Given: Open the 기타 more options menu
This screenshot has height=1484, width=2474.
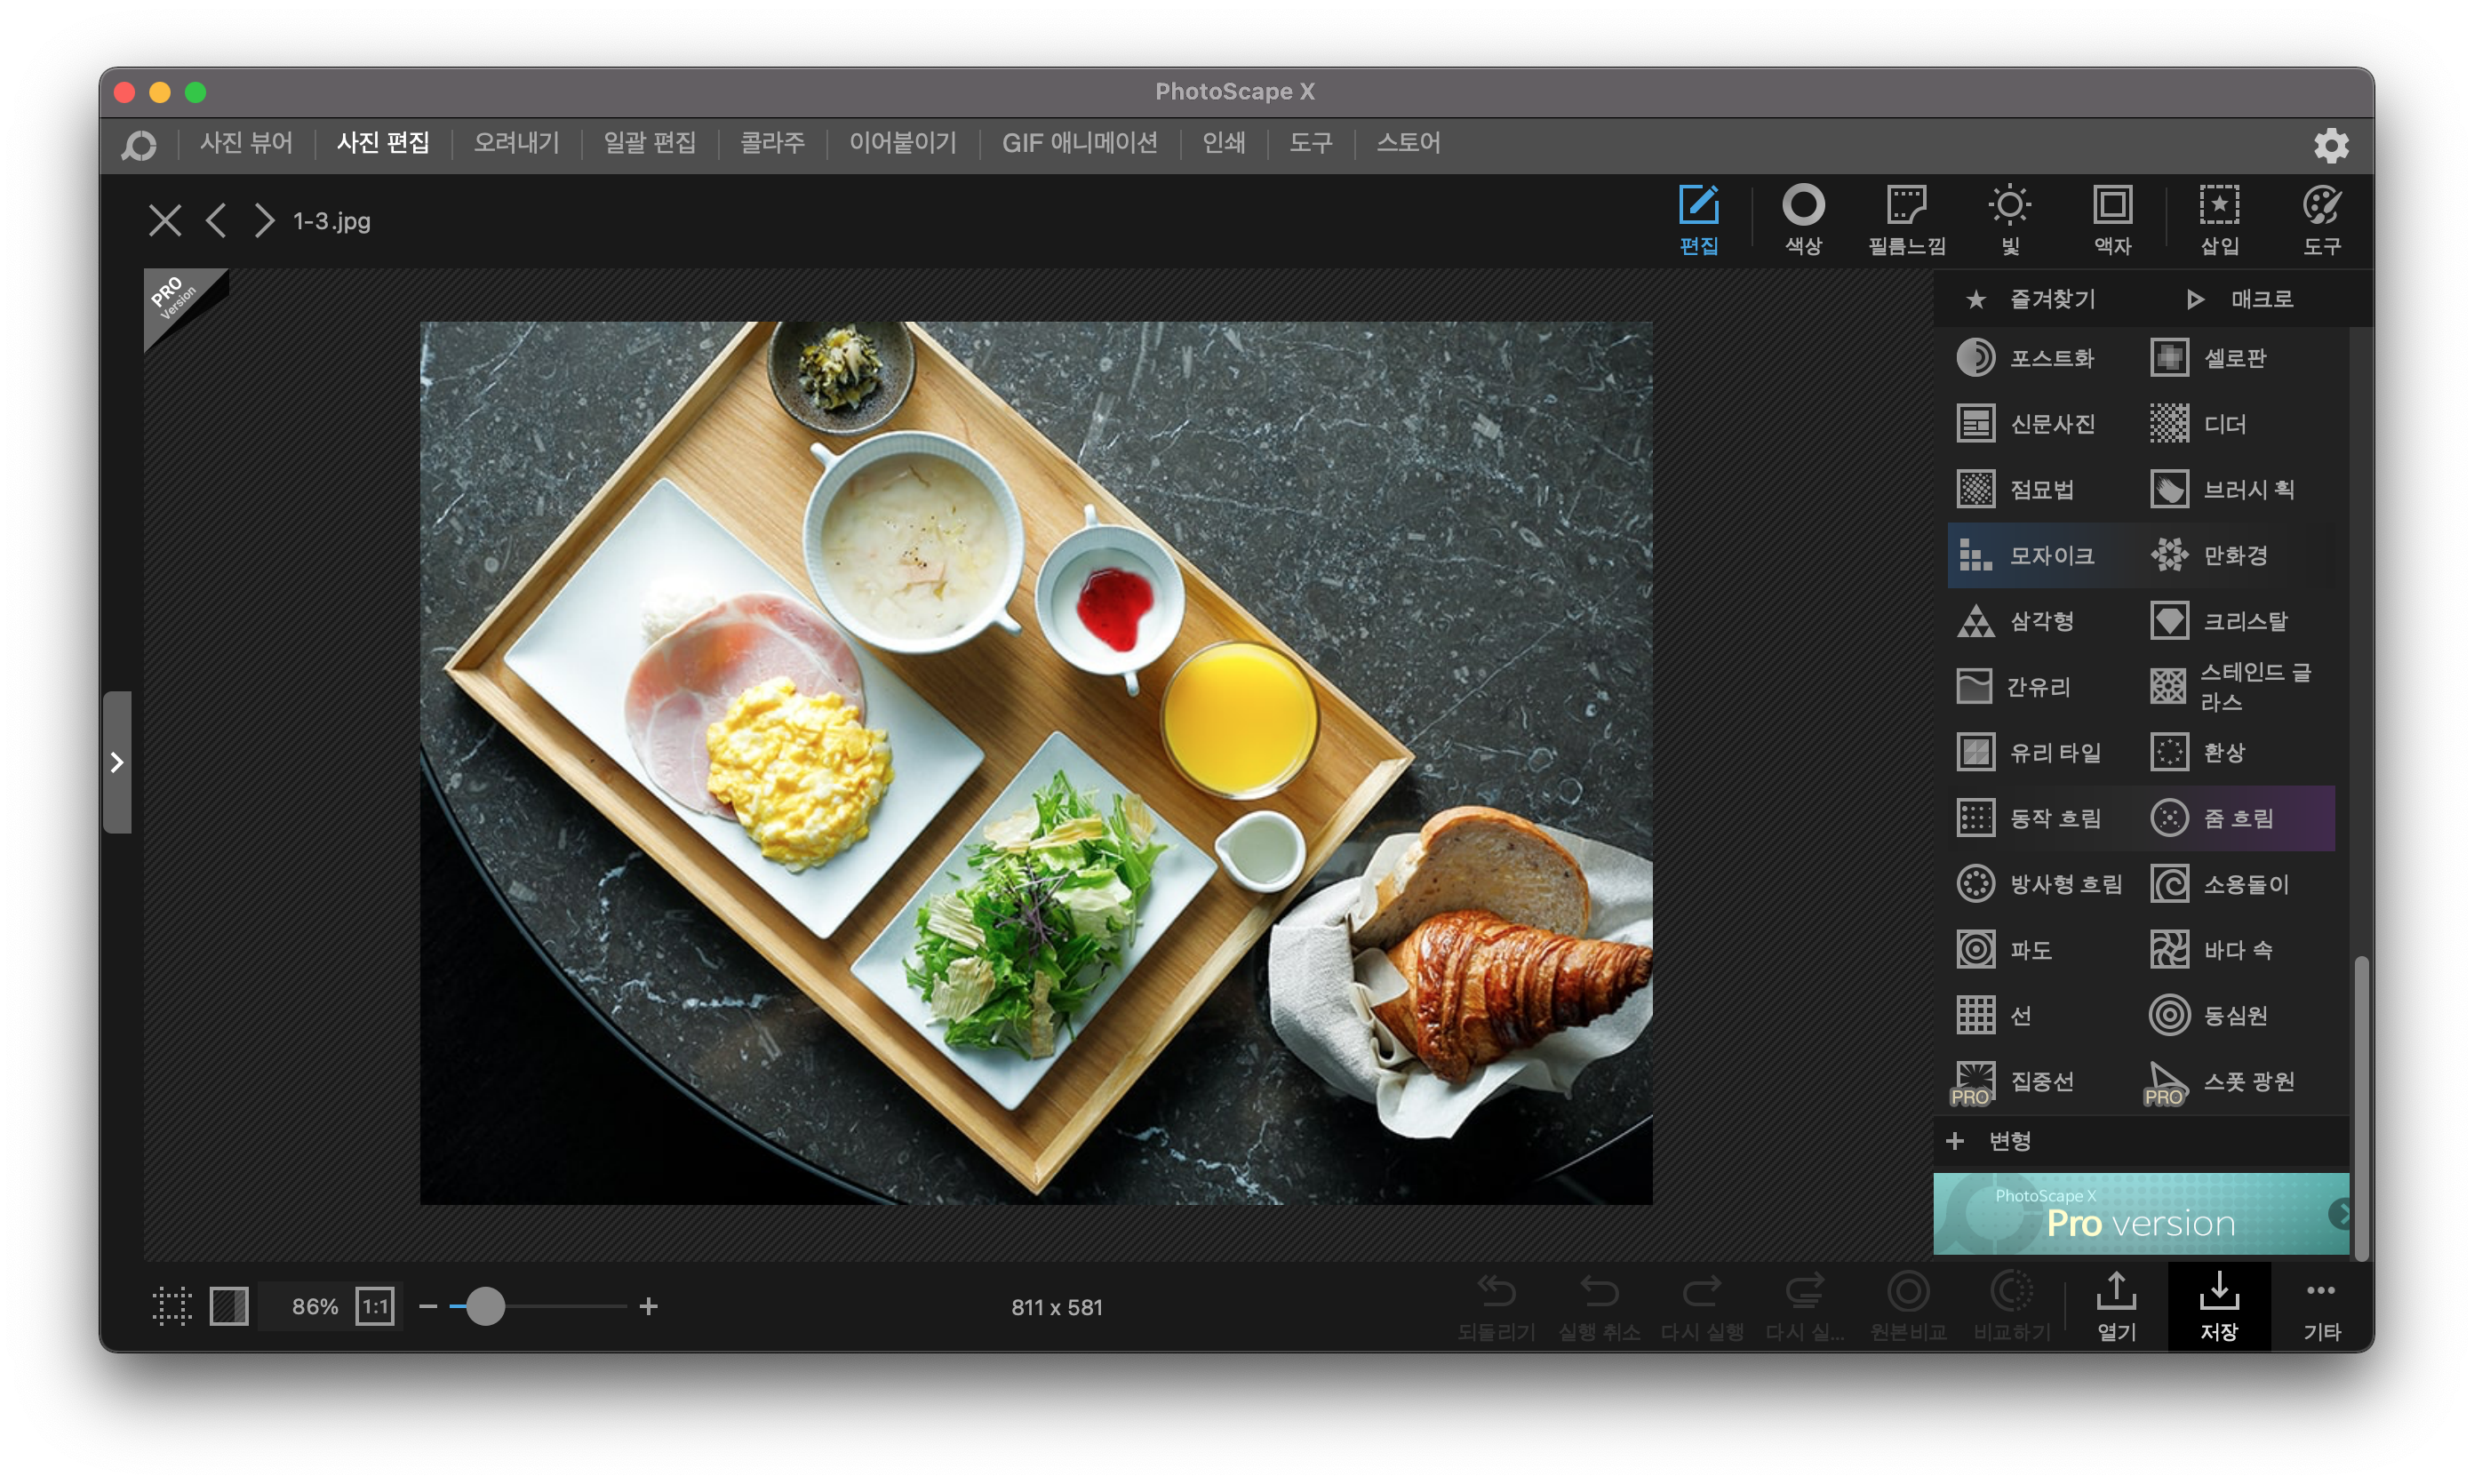Looking at the screenshot, I should (2321, 1306).
